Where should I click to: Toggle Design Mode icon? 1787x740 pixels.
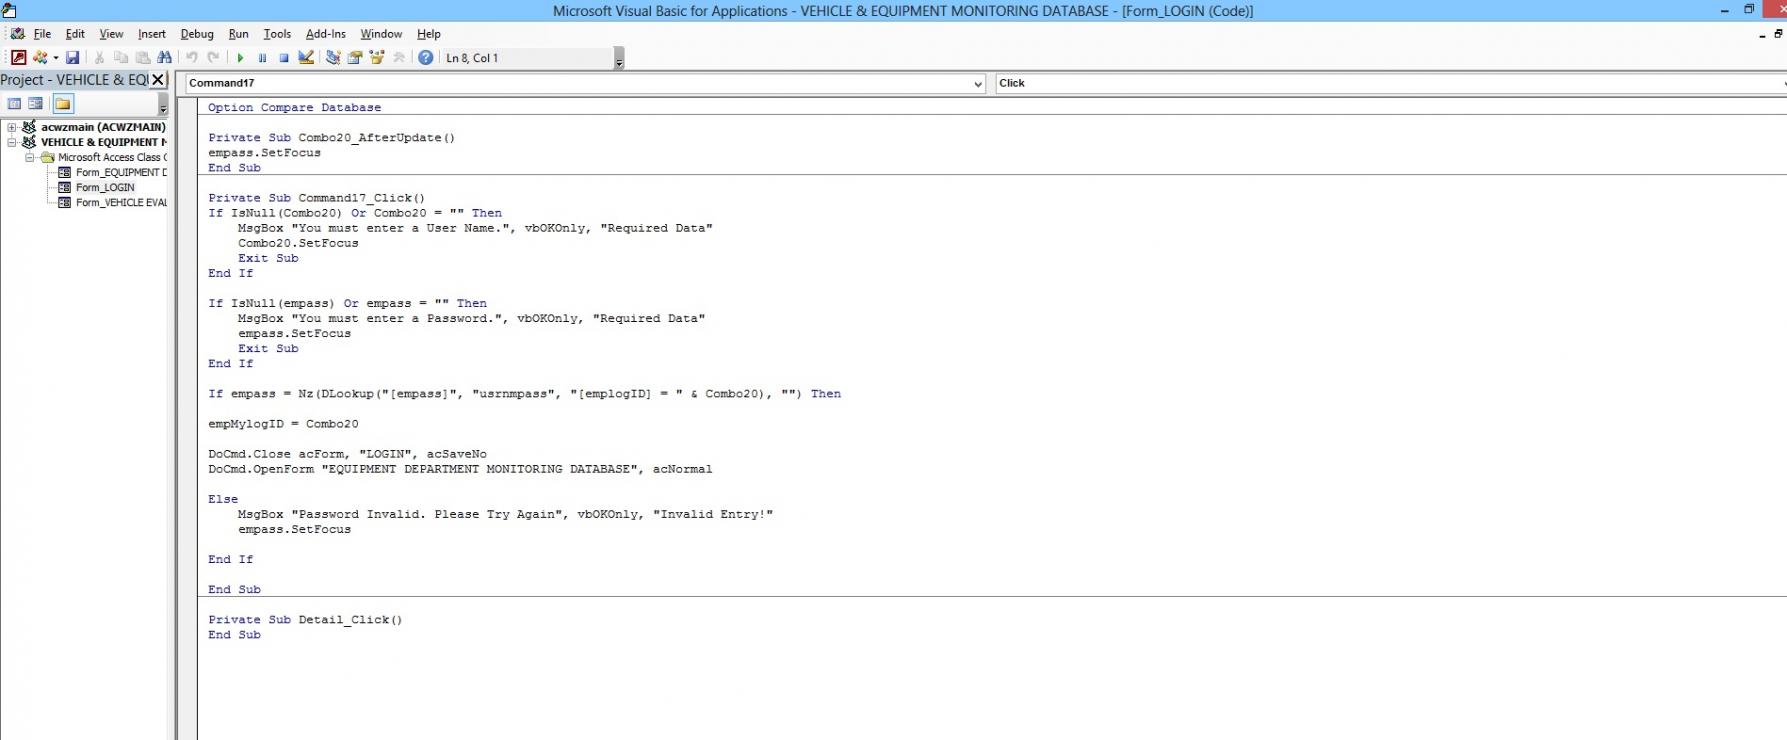click(306, 58)
